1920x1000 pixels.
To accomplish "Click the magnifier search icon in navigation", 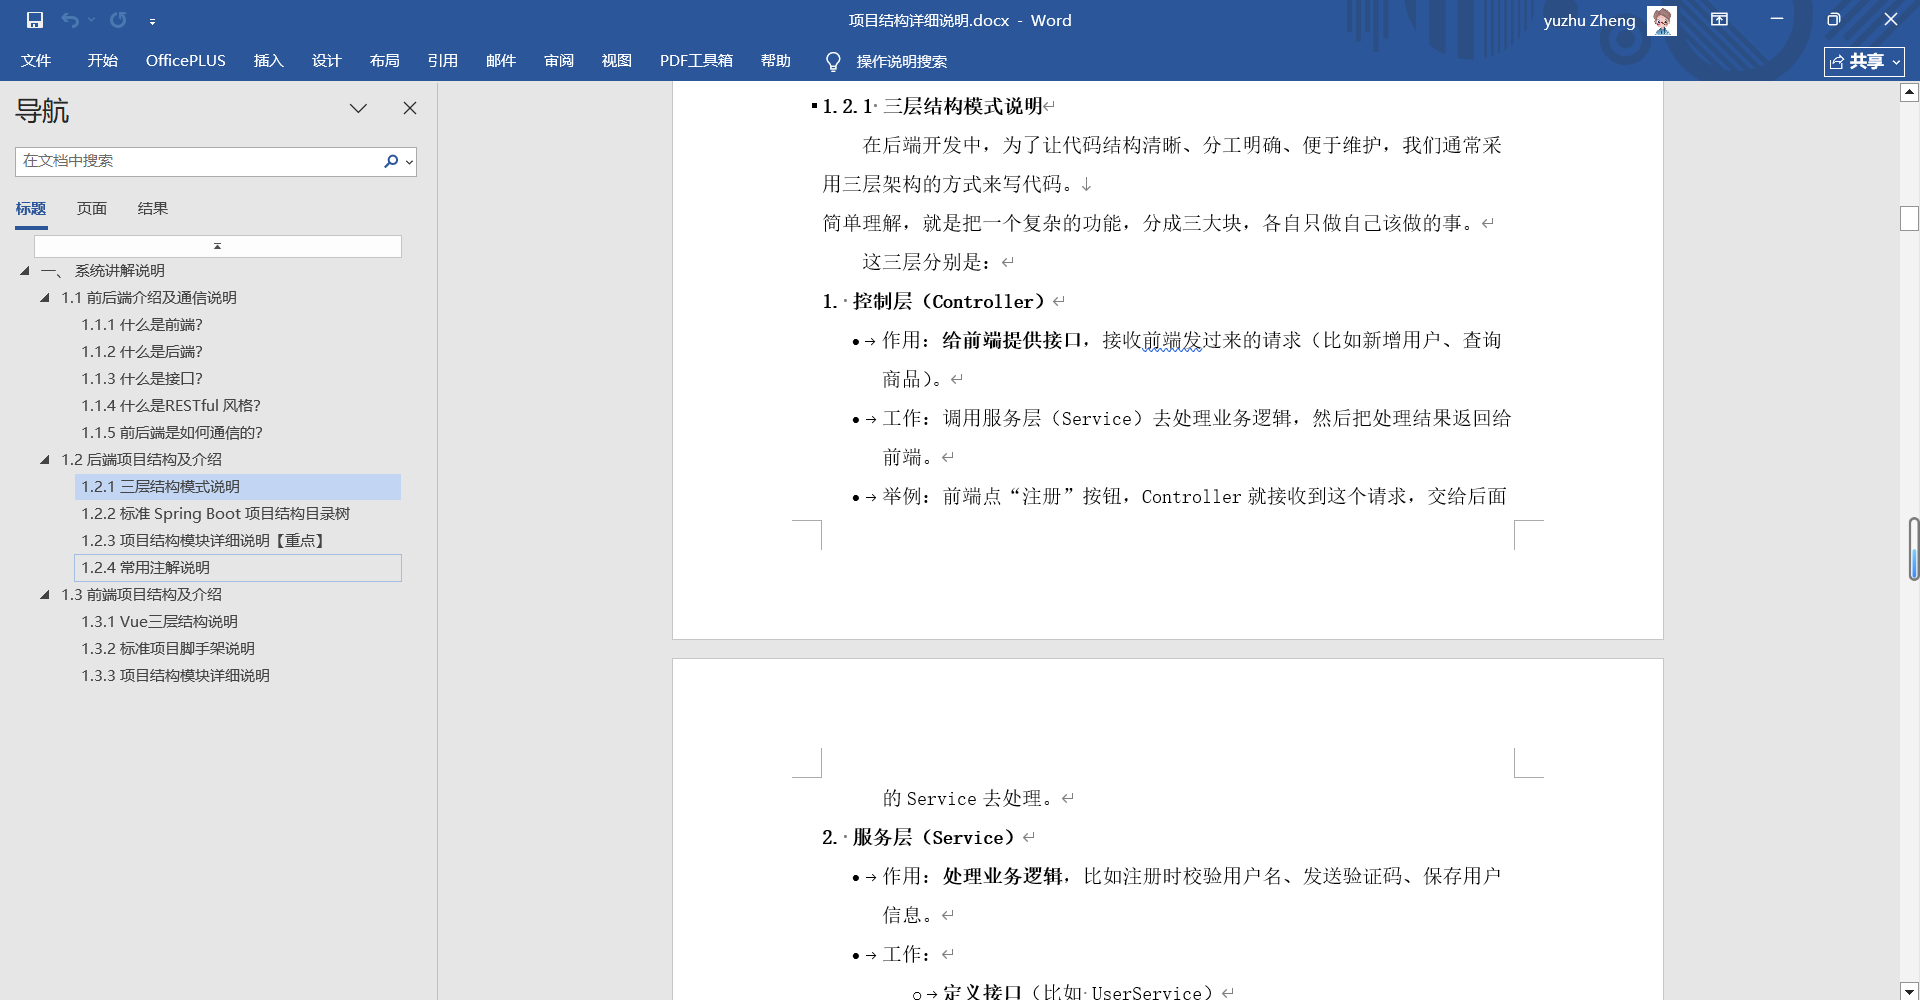I will pos(391,161).
